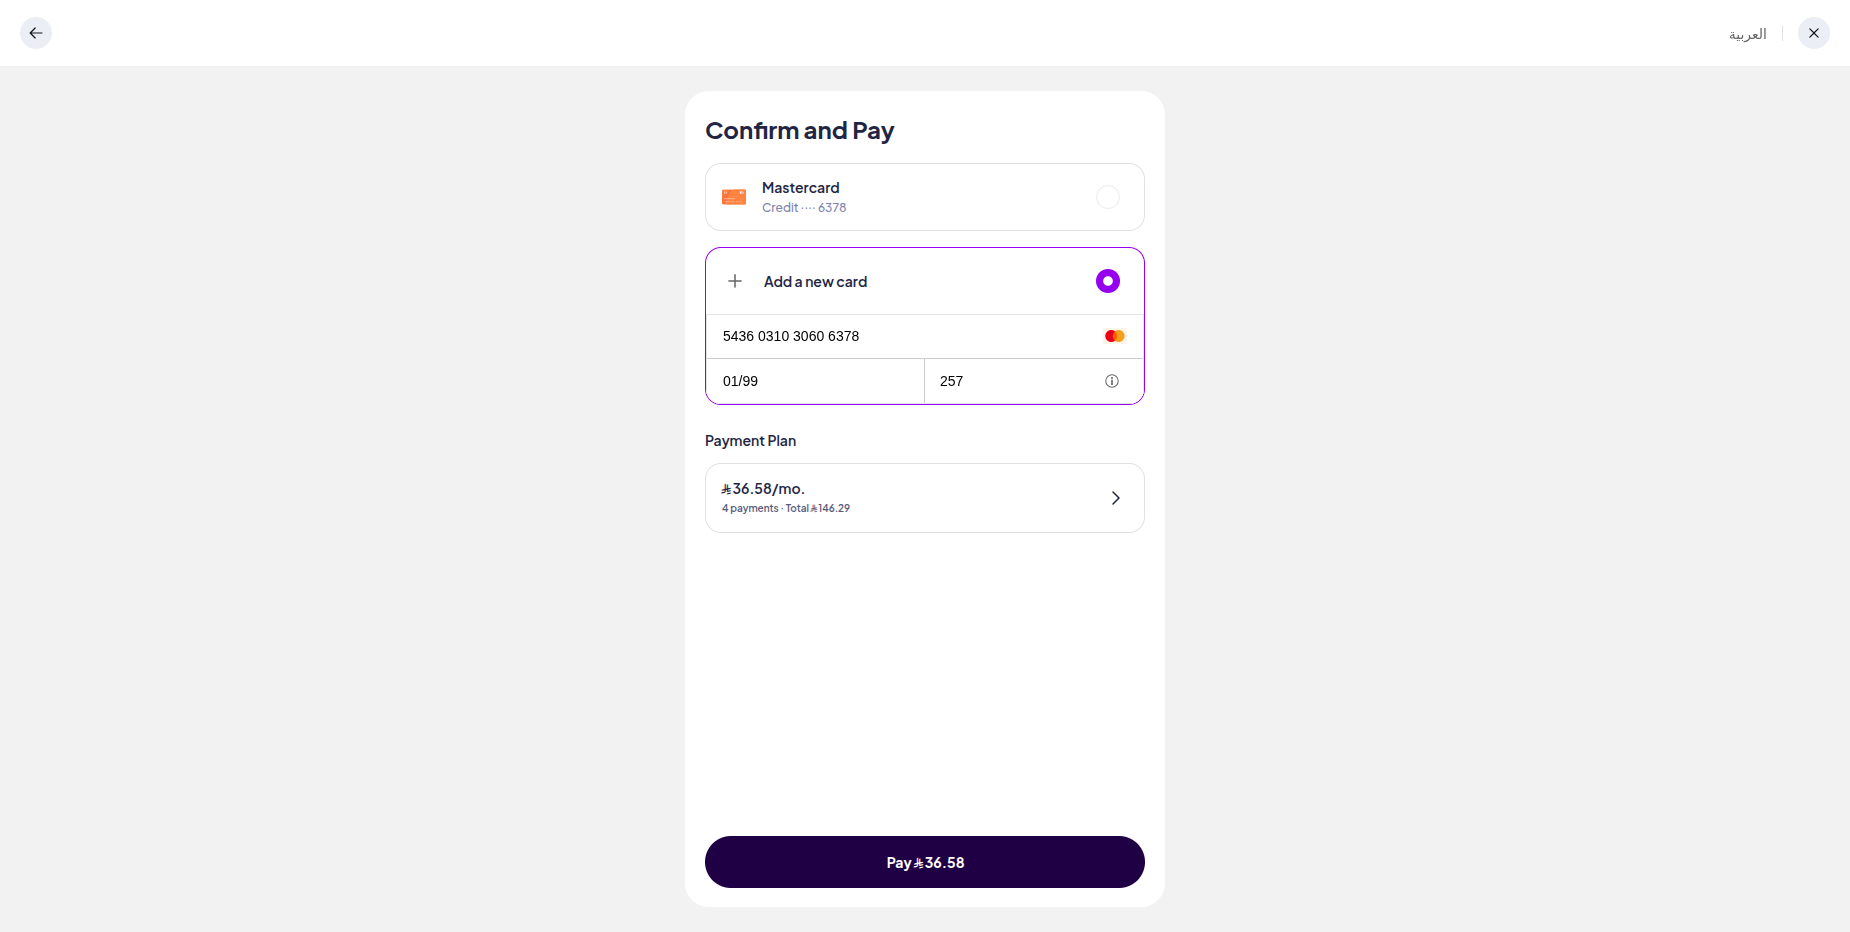Screen dimensions: 1850x932
Task: Click the back arrow icon
Action: (36, 33)
